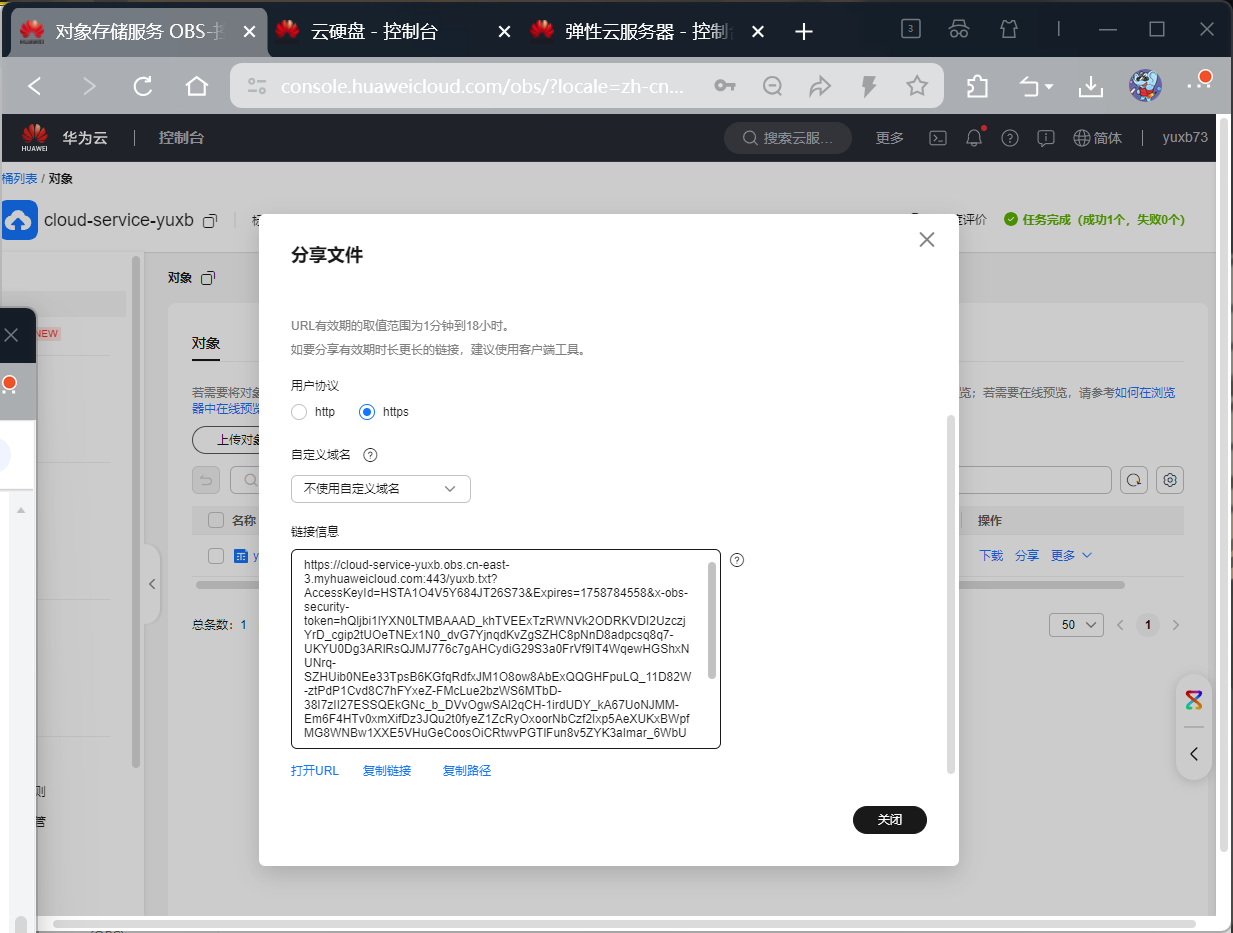Select the https protocol radio button
Screen dimensions: 1233x933
click(x=367, y=412)
